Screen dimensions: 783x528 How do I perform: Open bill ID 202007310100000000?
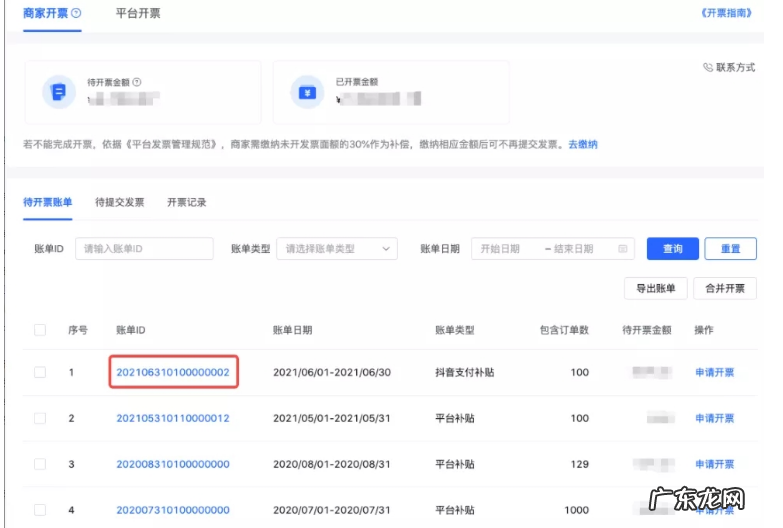(x=173, y=510)
